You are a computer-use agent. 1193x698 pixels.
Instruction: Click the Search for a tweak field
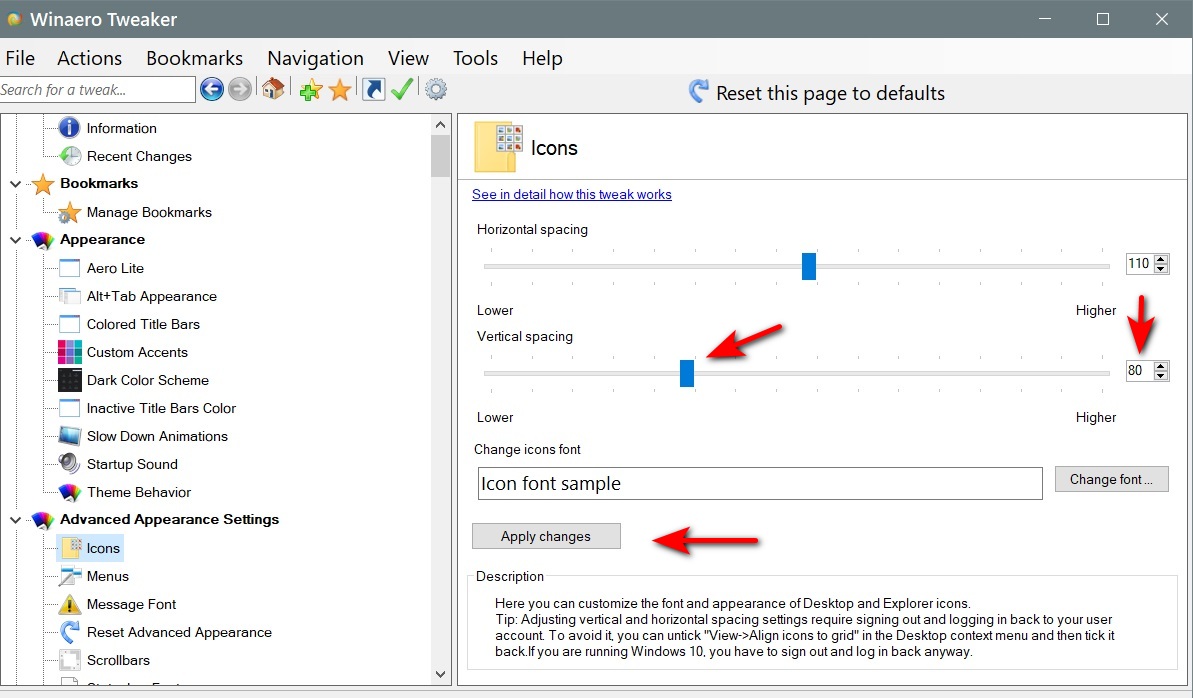[x=97, y=90]
